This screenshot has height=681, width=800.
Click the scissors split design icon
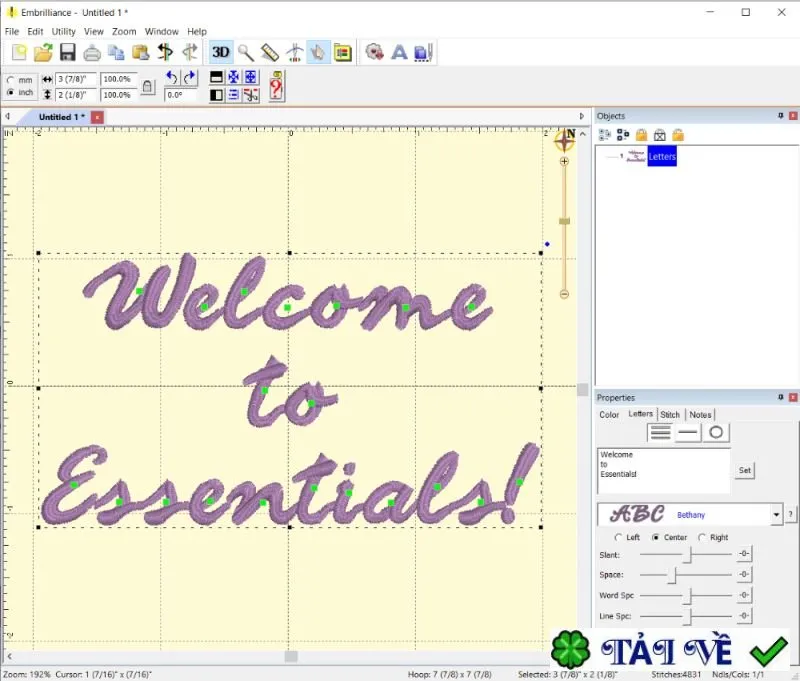coord(251,95)
